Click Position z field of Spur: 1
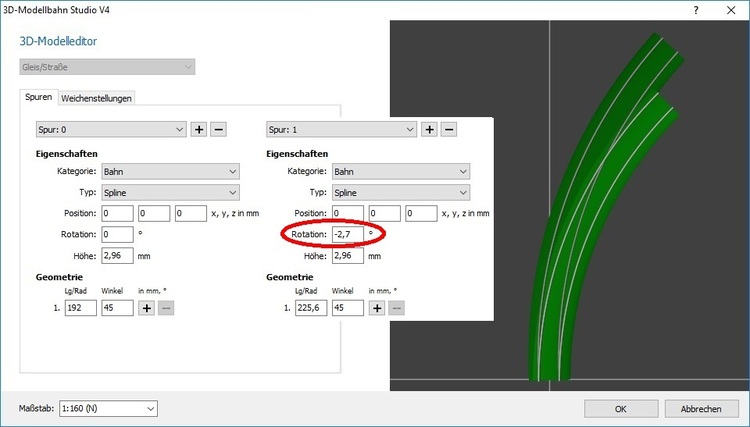The width and height of the screenshot is (750, 427). coord(421,213)
